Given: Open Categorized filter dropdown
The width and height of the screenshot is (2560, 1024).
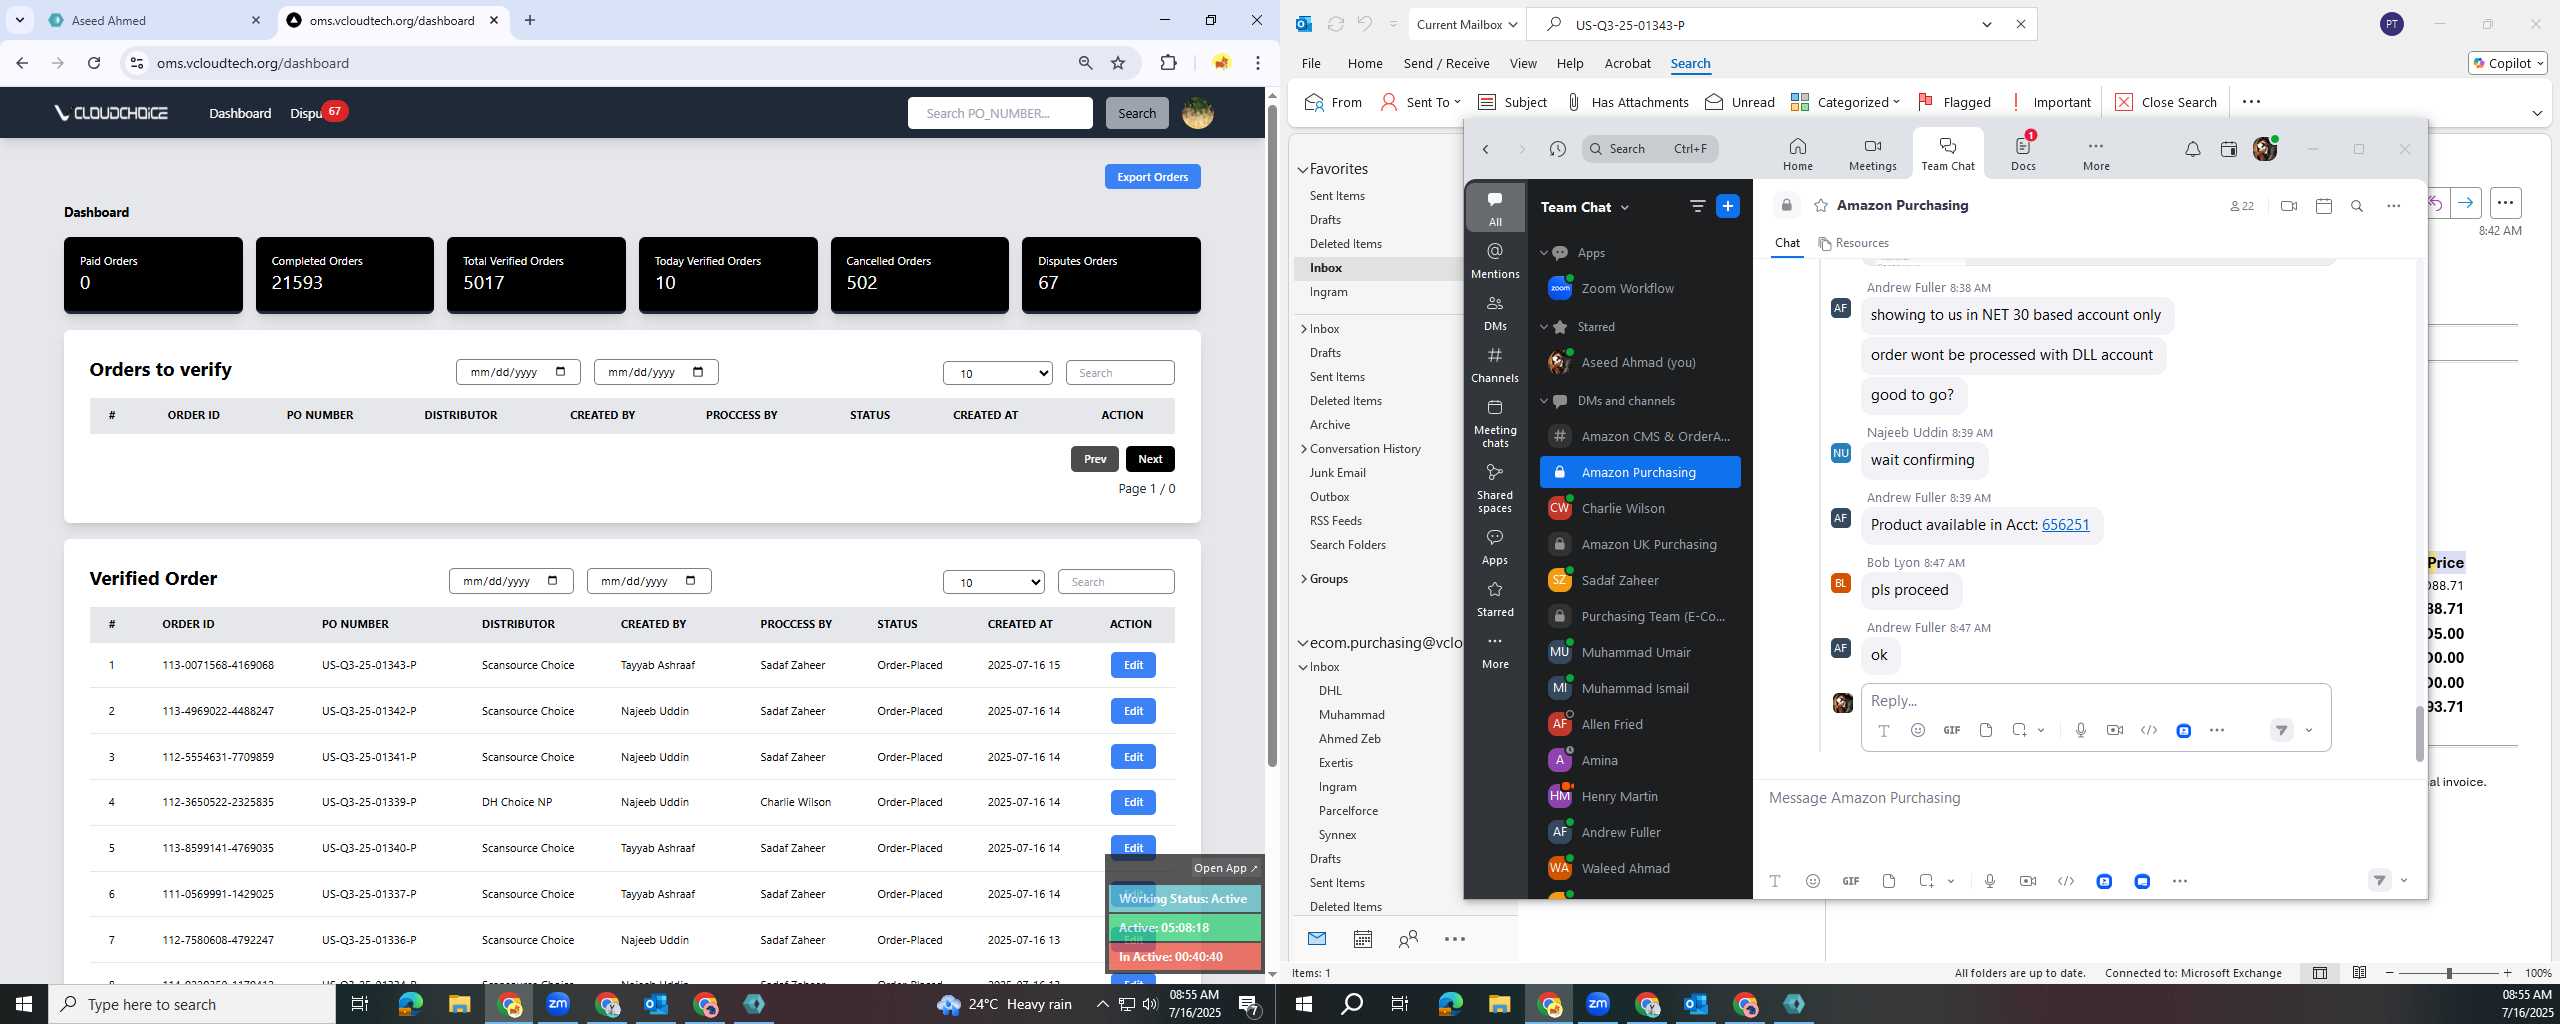Looking at the screenshot, I should coord(1845,102).
